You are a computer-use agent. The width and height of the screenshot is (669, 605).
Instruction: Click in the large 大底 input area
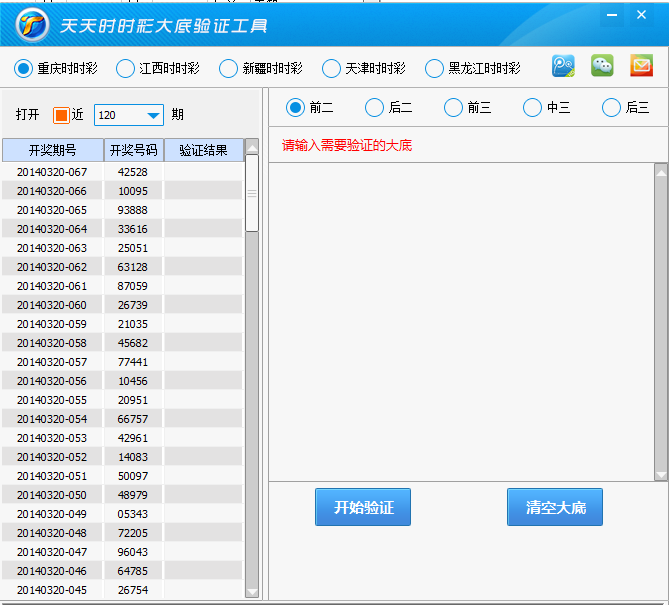461,322
